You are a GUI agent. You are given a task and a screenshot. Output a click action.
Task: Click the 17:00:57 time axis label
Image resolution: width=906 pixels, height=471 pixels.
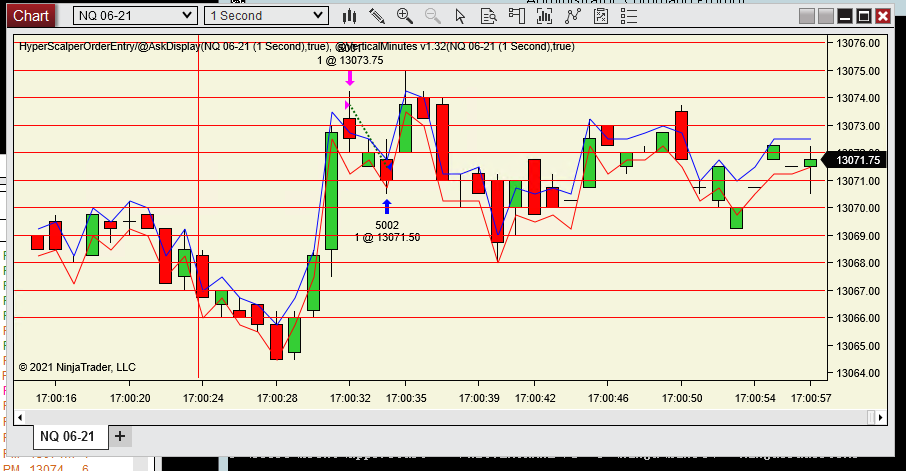coord(811,398)
